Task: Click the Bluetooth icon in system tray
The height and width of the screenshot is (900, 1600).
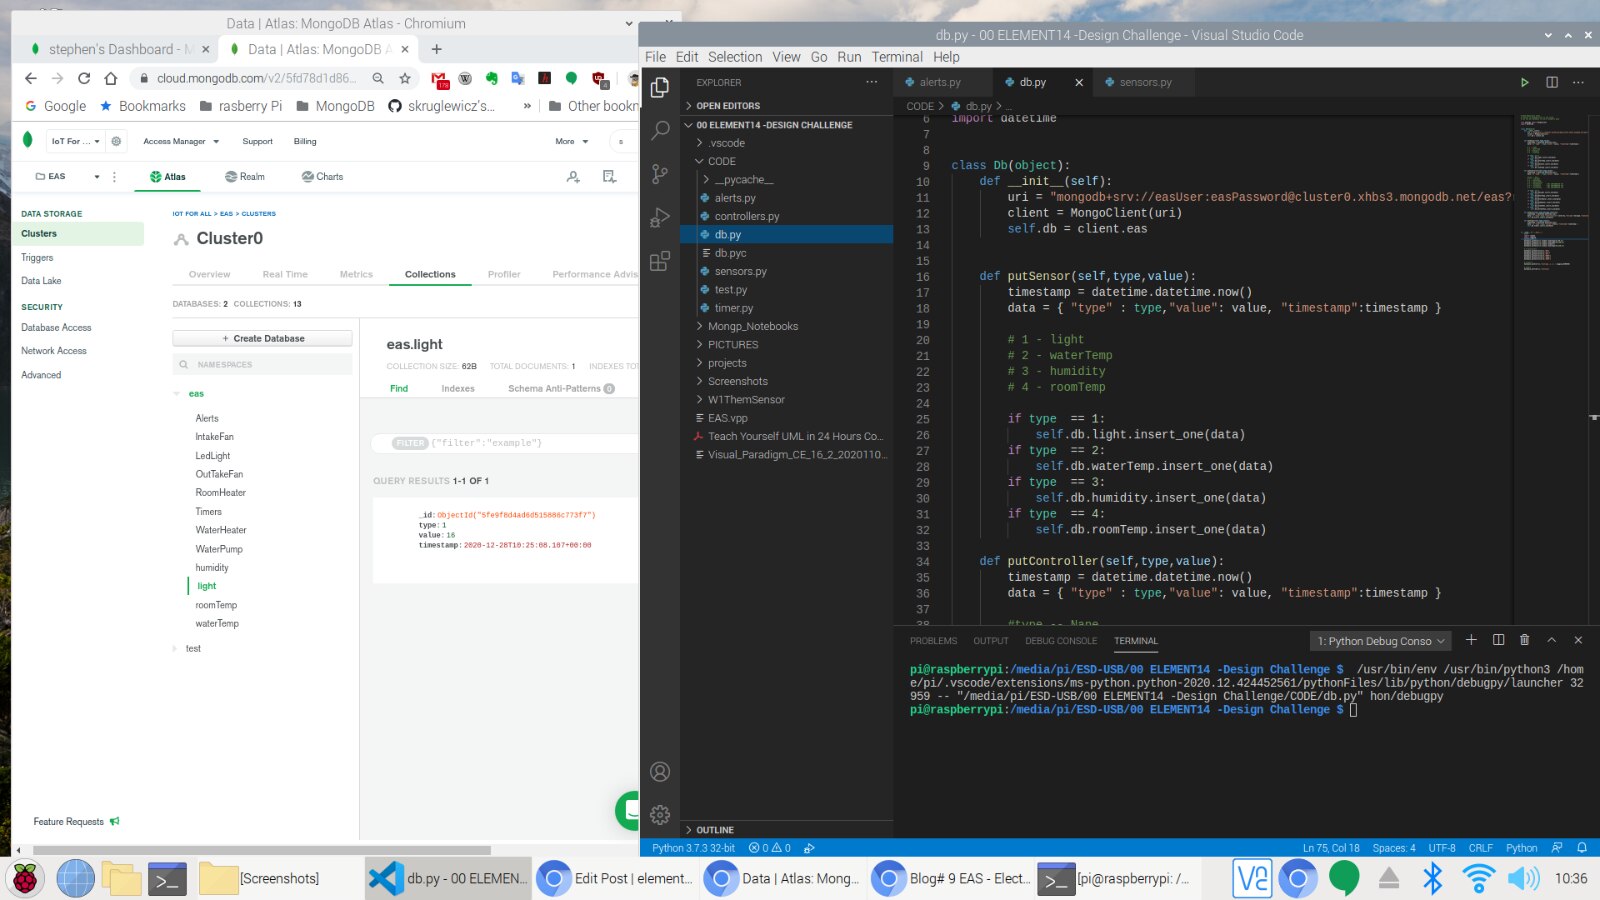Action: (x=1433, y=878)
